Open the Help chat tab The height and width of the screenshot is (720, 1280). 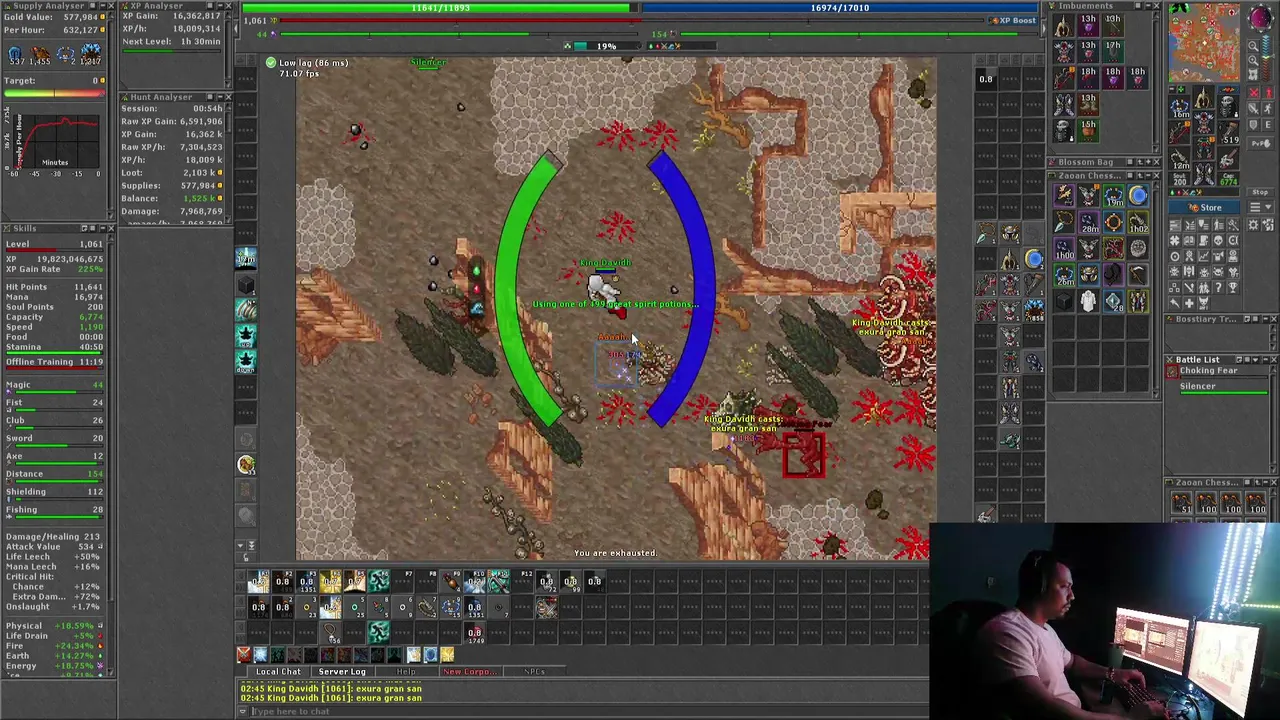tap(406, 672)
